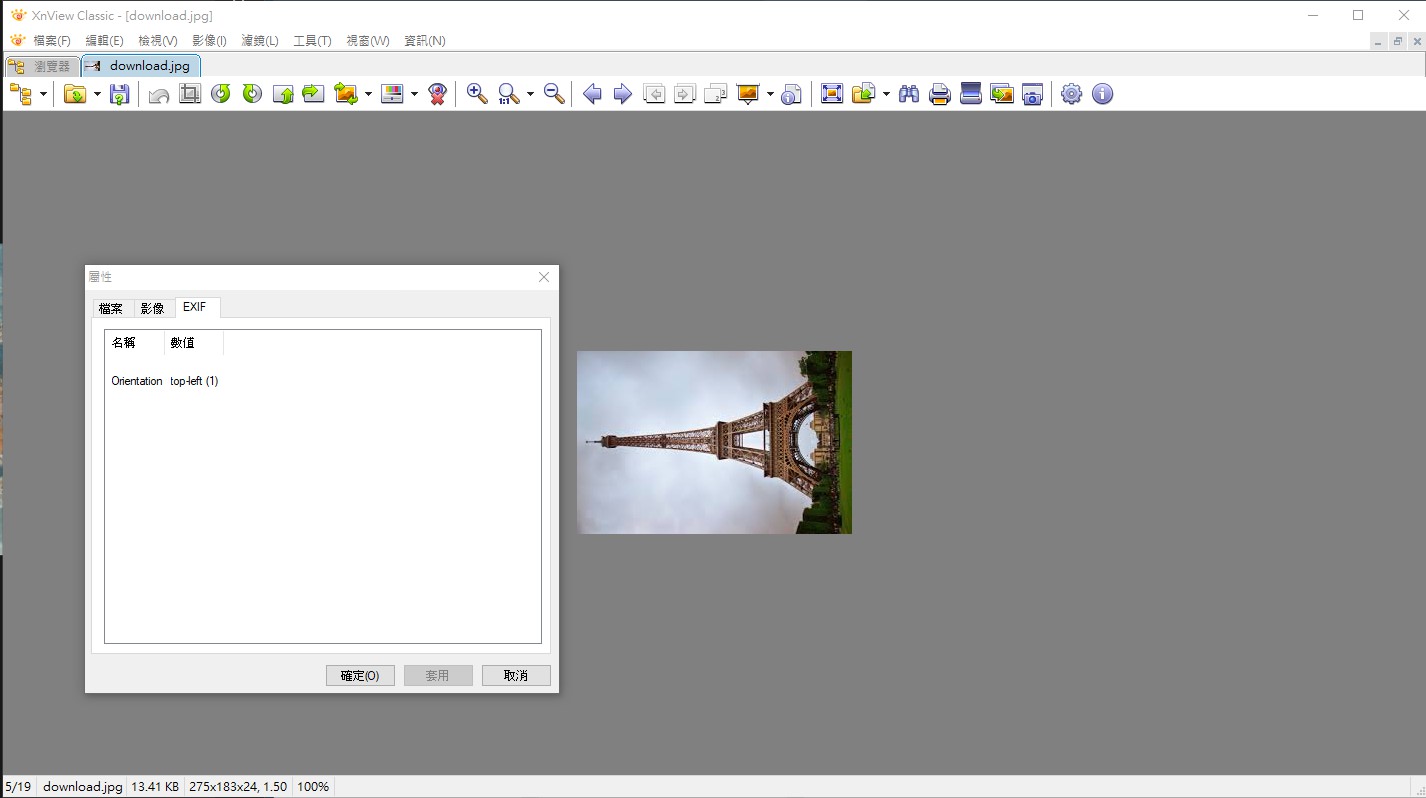Switch to the 瀏覽器 browser tab
1426x798 pixels.
(x=41, y=66)
